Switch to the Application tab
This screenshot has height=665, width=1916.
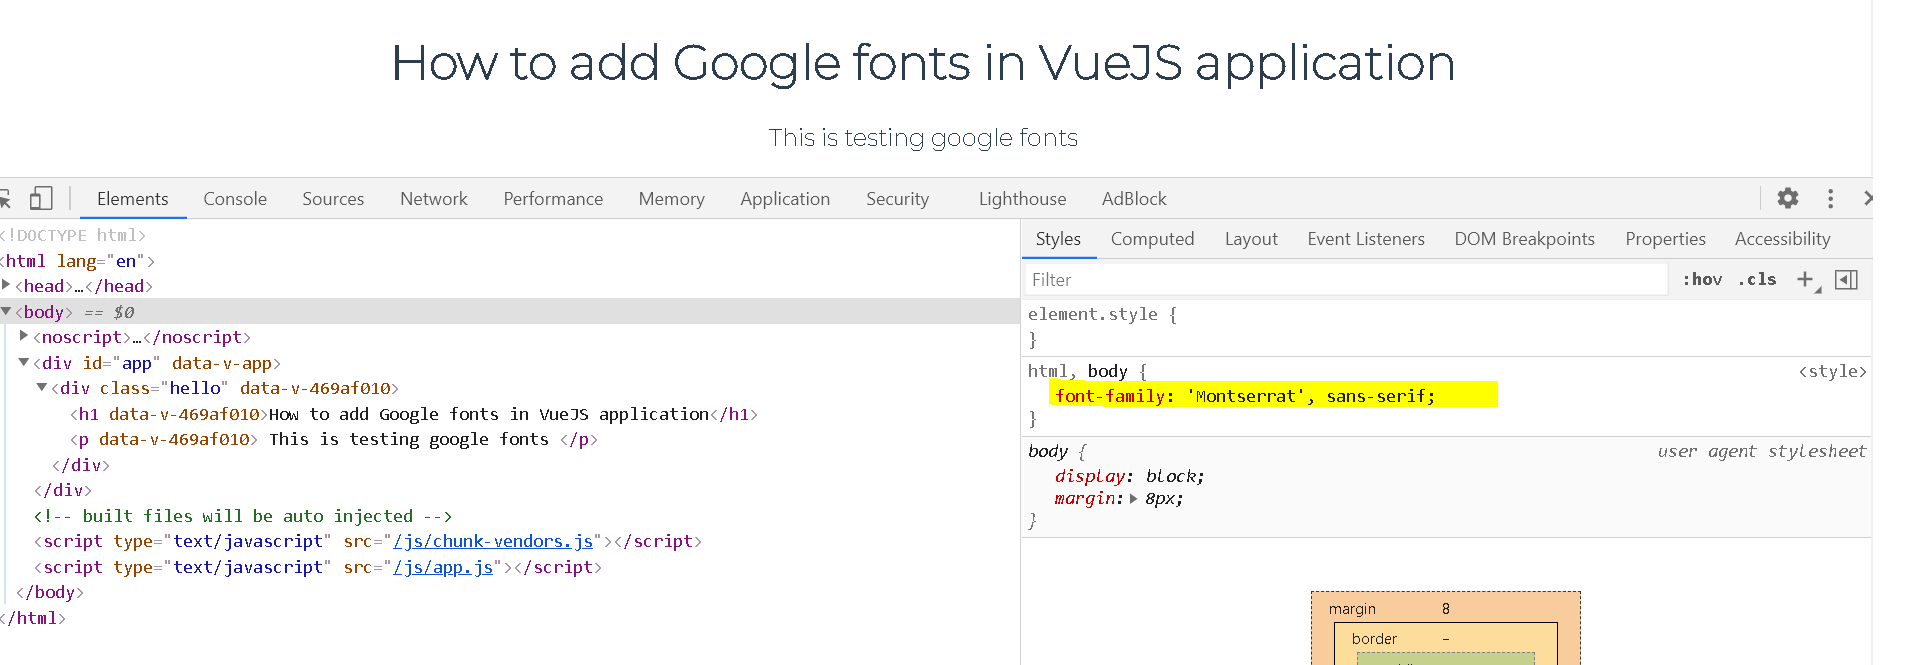coord(785,198)
